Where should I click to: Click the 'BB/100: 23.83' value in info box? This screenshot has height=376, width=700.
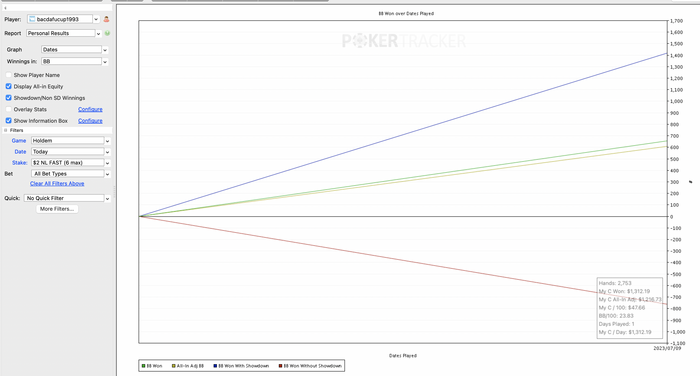pos(616,316)
